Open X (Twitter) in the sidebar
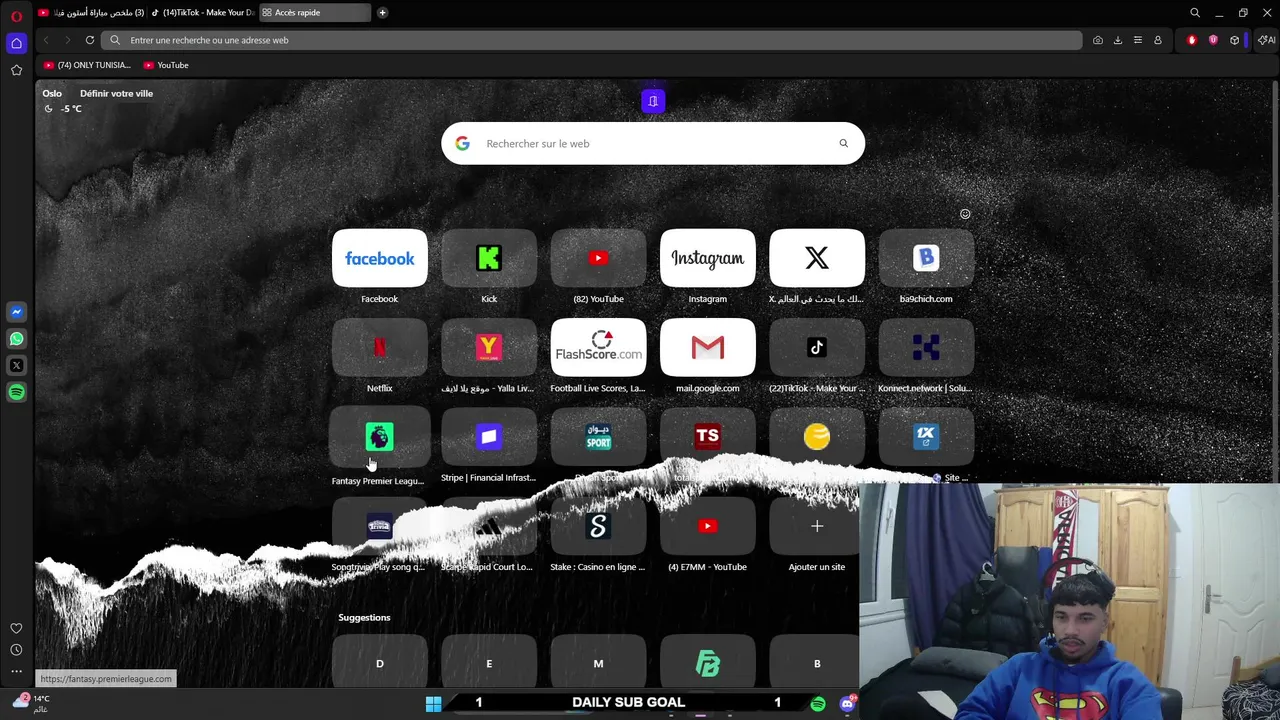This screenshot has height=720, width=1280. pos(16,366)
